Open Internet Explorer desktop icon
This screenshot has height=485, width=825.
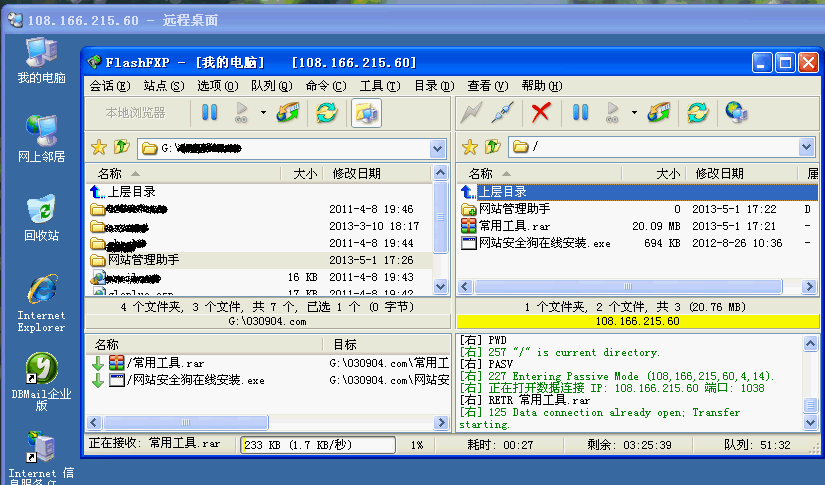(x=41, y=302)
